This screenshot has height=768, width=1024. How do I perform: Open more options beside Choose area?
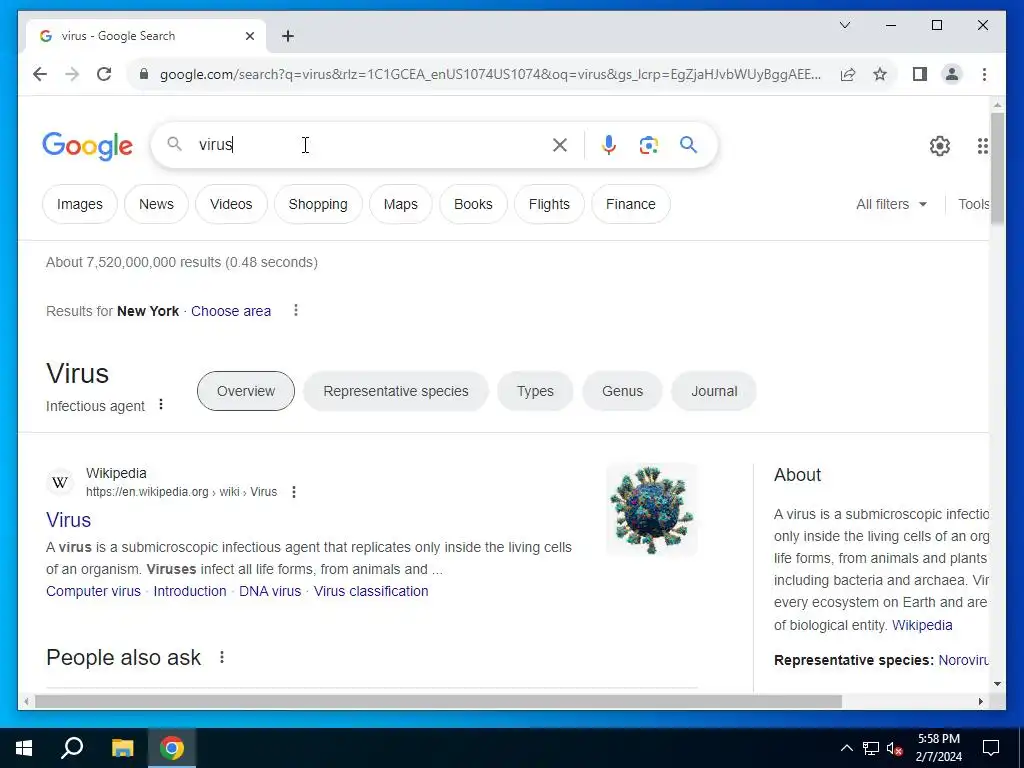(296, 310)
